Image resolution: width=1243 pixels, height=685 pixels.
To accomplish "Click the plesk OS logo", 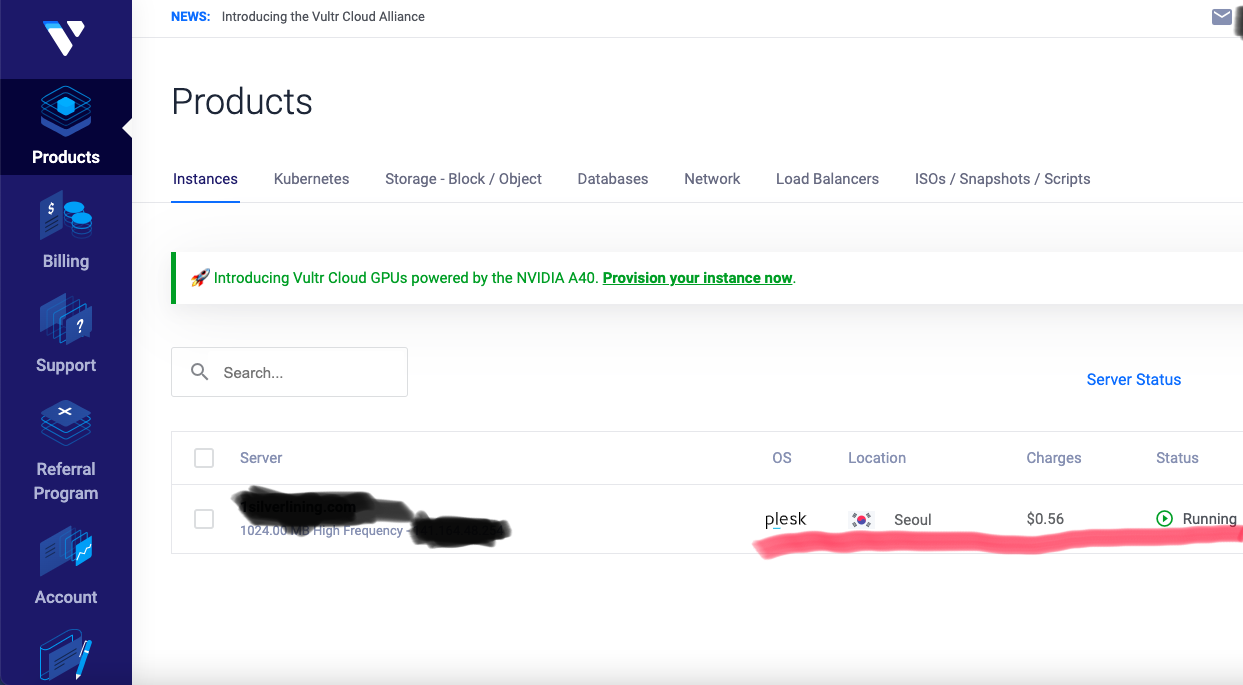I will coord(785,520).
